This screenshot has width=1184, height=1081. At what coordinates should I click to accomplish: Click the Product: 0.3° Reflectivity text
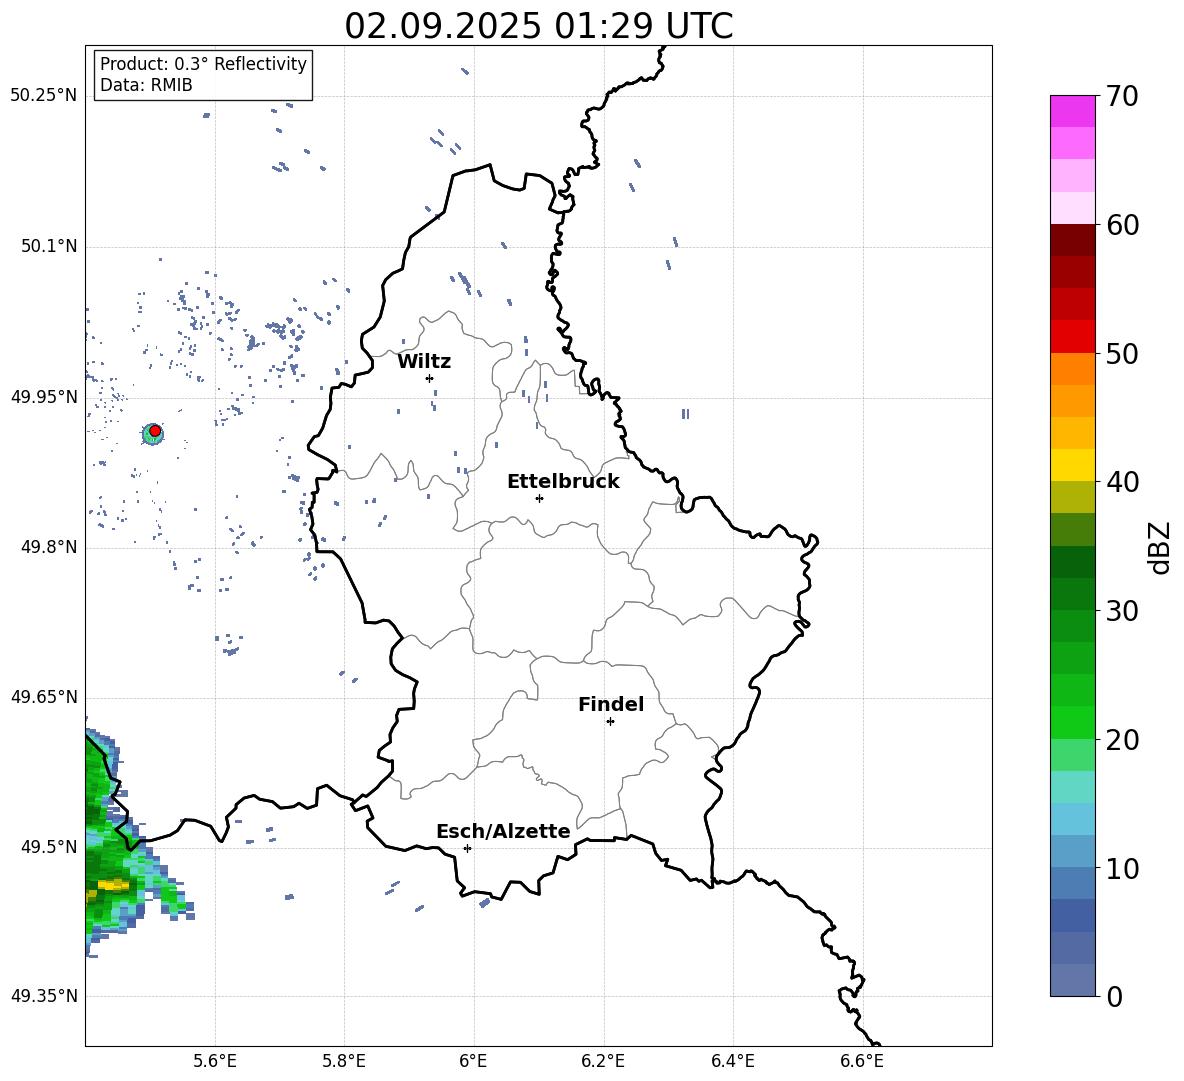click(203, 64)
